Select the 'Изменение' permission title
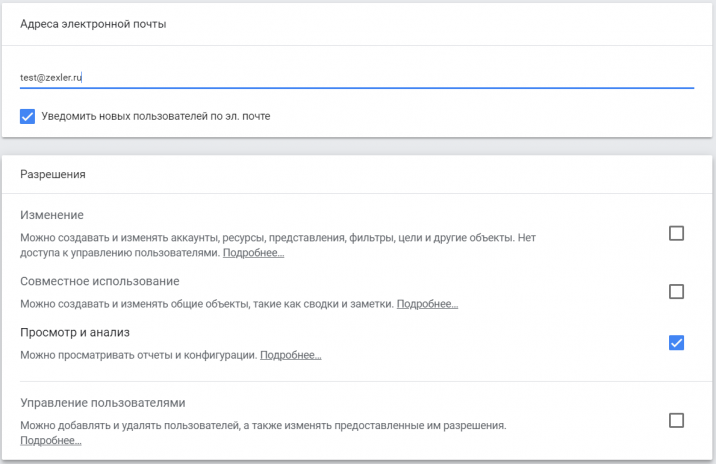This screenshot has width=716, height=464. coord(52,215)
